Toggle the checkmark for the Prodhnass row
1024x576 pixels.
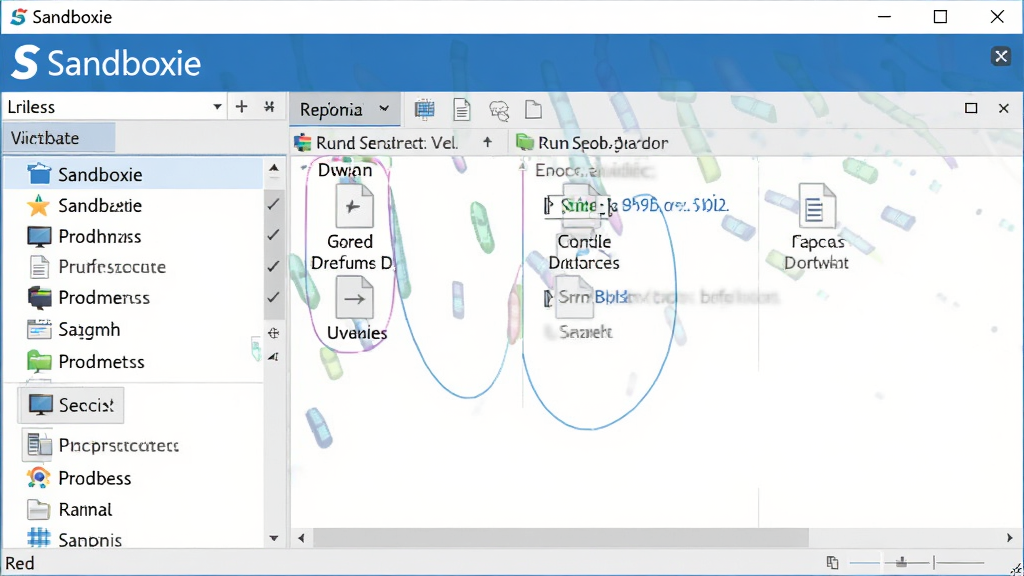point(274,234)
